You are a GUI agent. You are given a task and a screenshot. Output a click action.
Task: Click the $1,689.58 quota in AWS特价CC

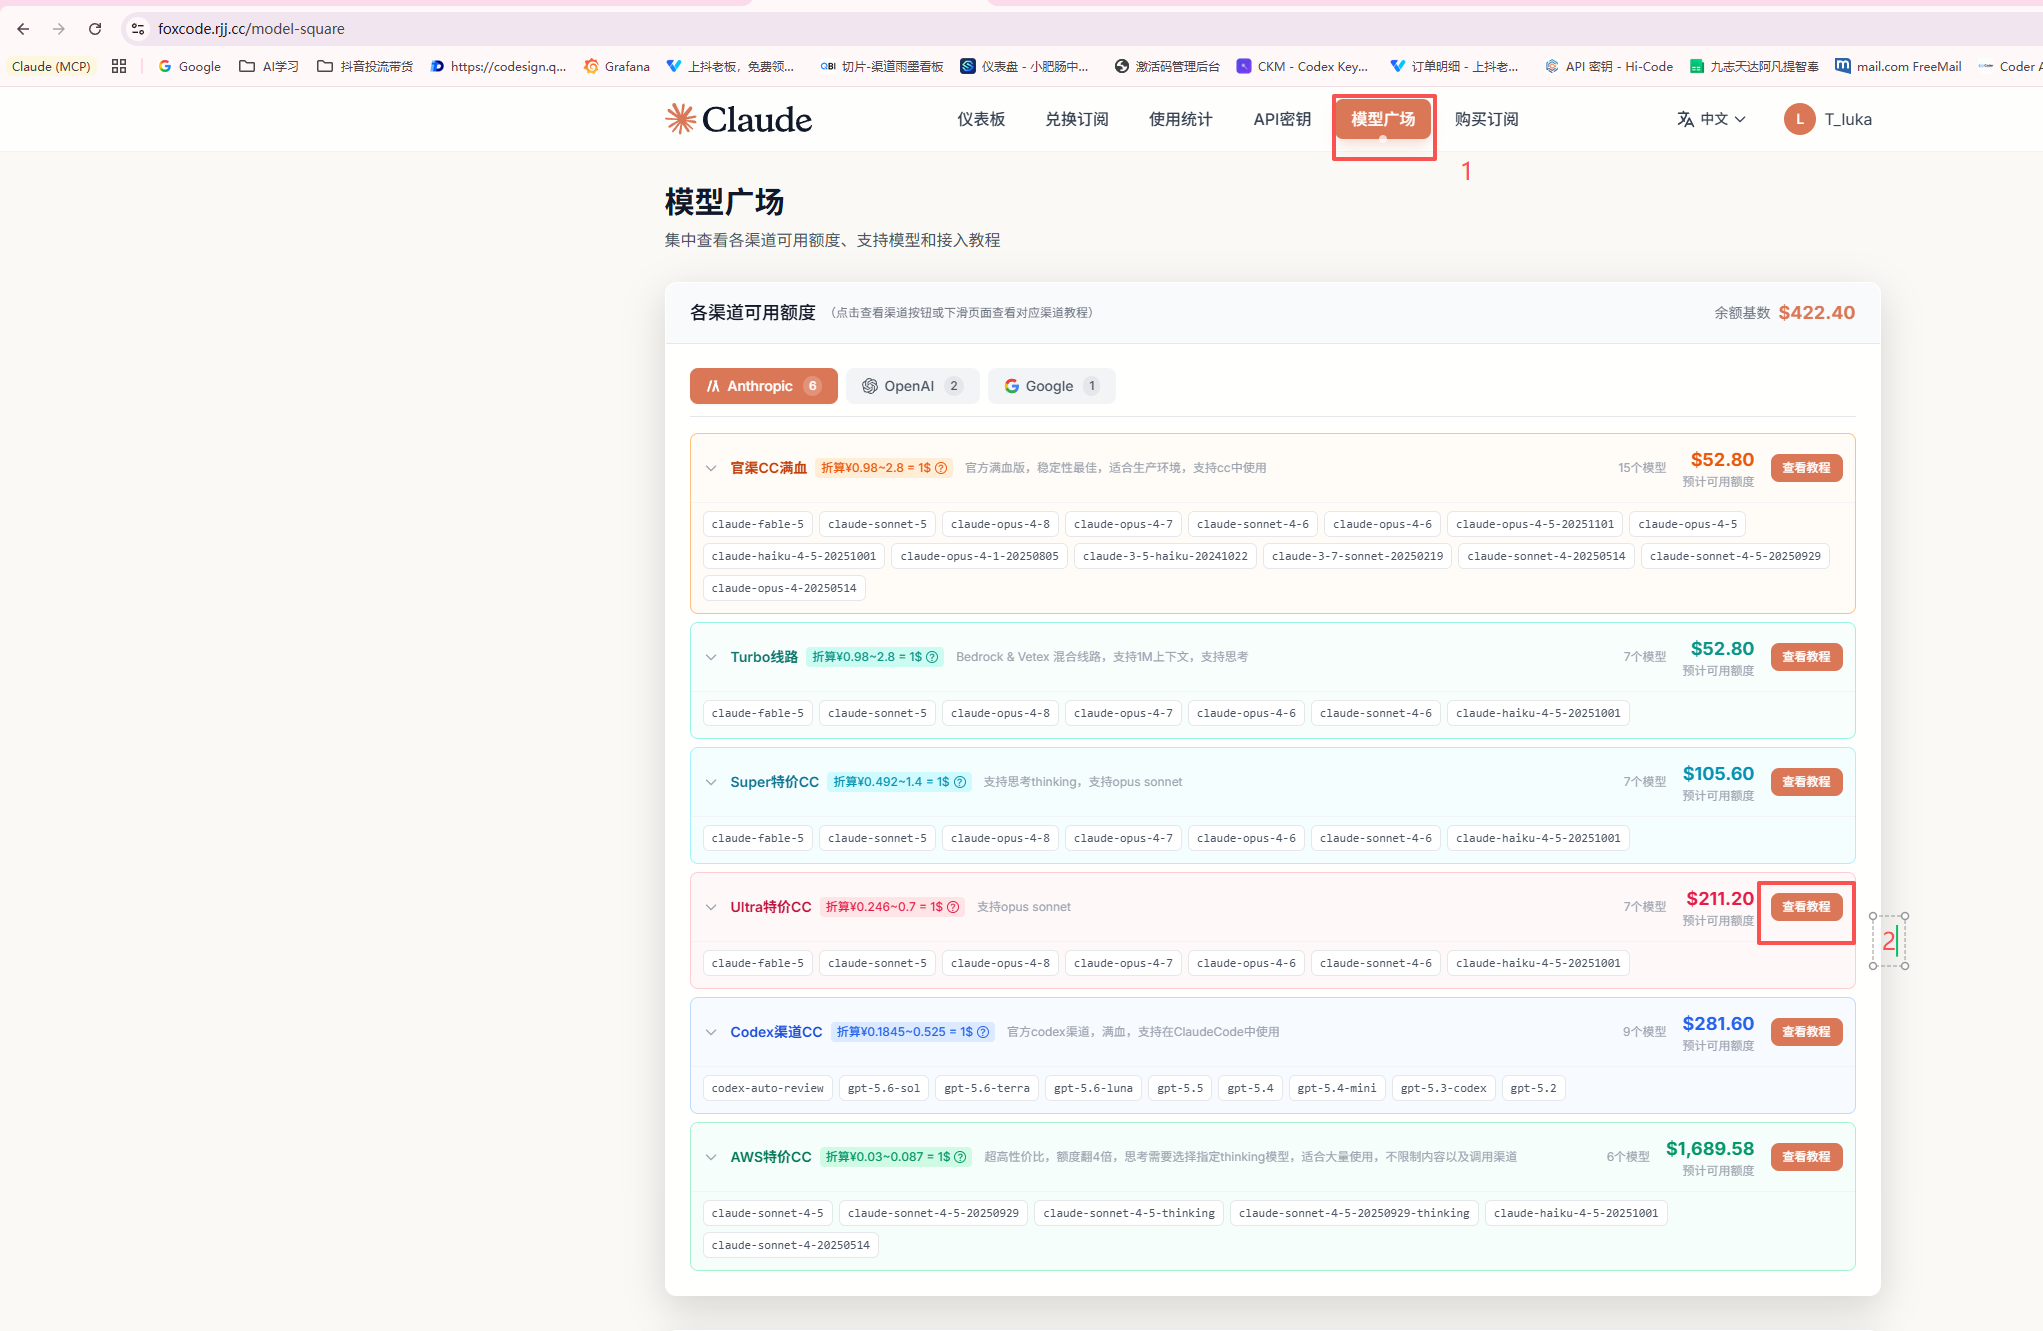point(1710,1148)
